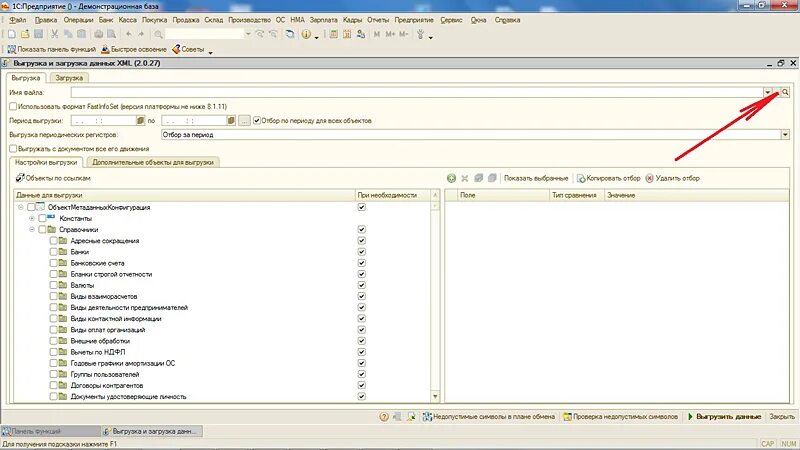800x450 pixels.
Task: Collapse the ОбъектМетаданныхКонфигурация tree node
Action: pos(21,207)
